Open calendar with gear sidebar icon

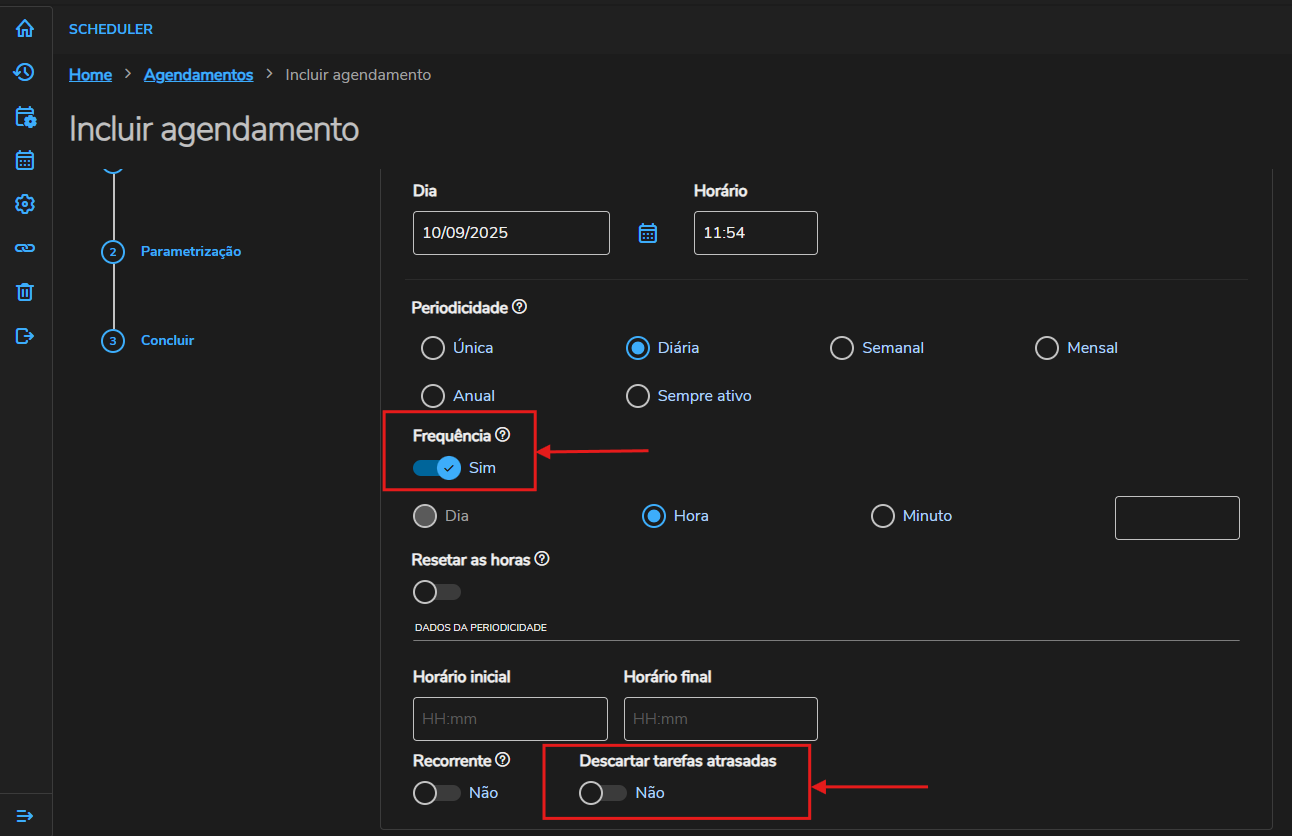(x=25, y=117)
